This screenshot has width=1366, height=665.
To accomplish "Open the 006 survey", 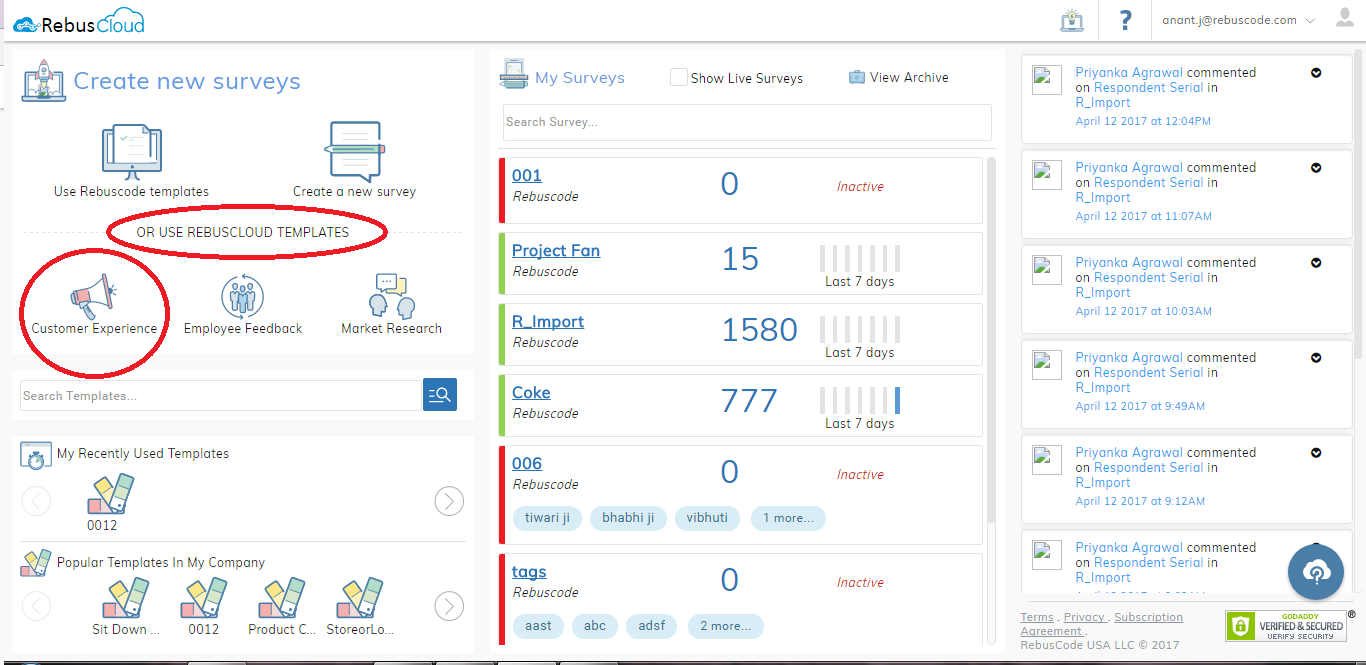I will coord(527,464).
